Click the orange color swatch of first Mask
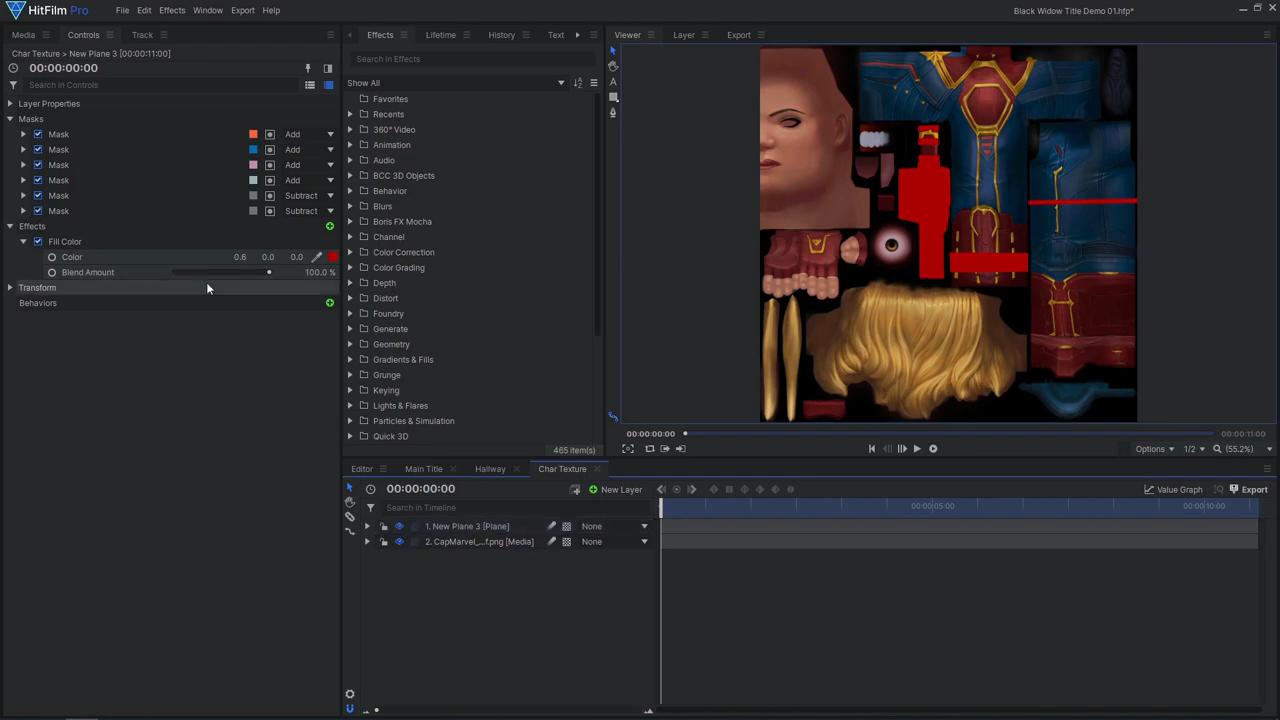Screen dimensions: 1280x720 tap(253, 134)
